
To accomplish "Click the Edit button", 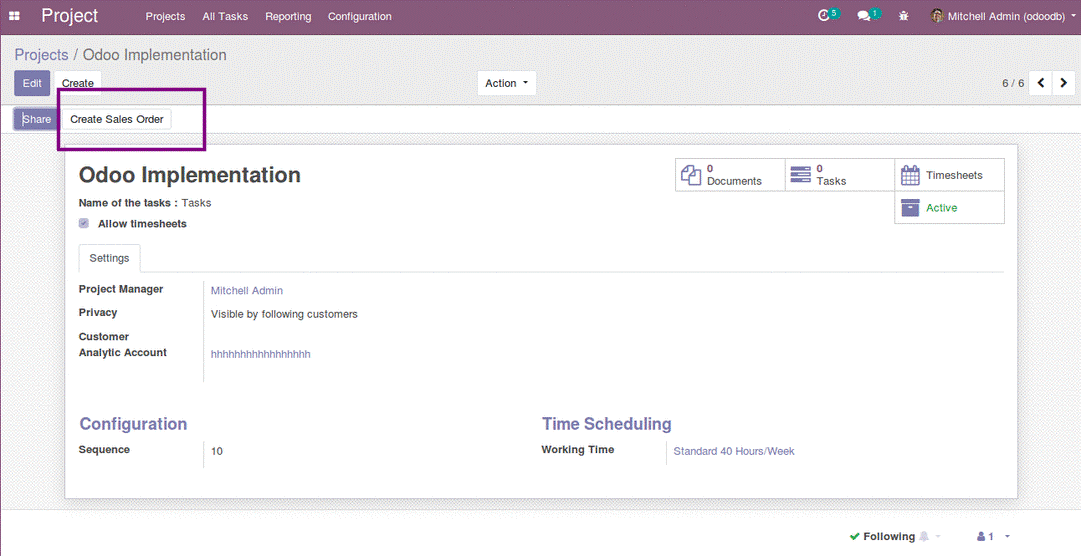I will [x=32, y=83].
